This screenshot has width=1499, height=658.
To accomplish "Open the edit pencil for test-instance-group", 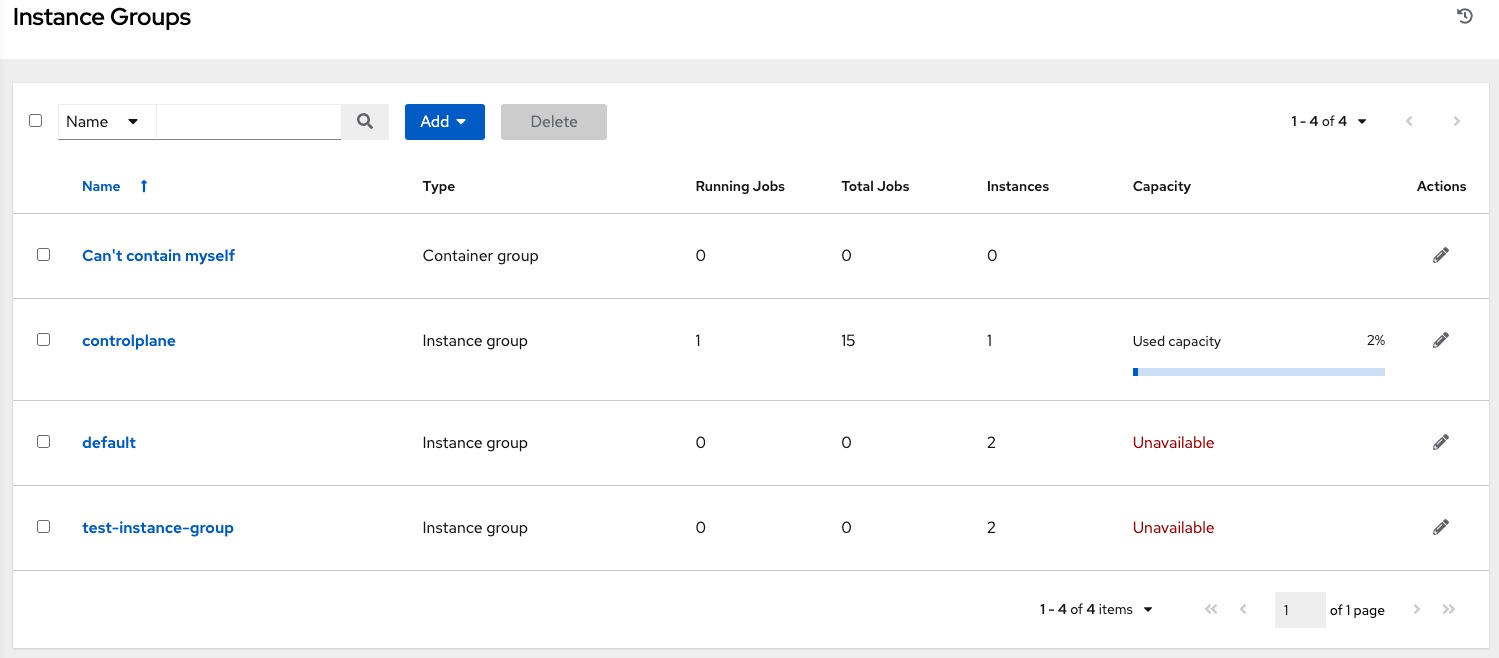I will [1440, 527].
